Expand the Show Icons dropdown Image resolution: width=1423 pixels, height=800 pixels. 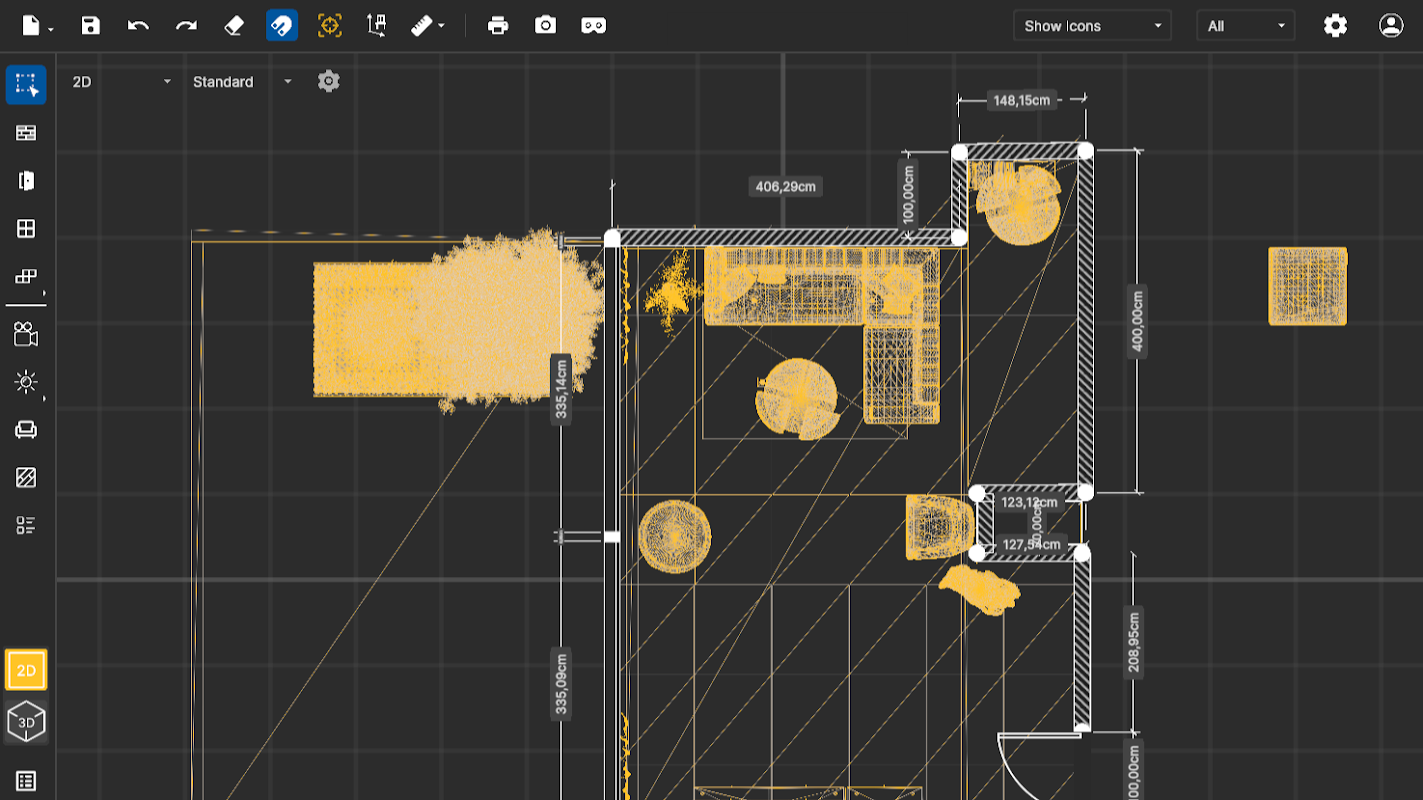click(1092, 26)
